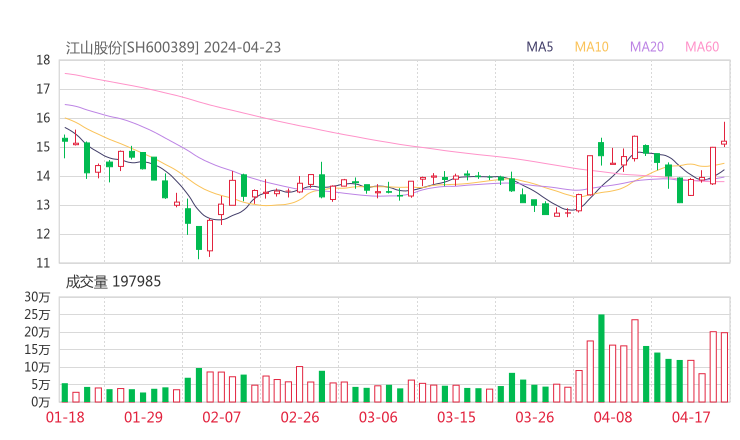Click the MA60 legend label
Screen dimensions: 740x440
click(702, 47)
